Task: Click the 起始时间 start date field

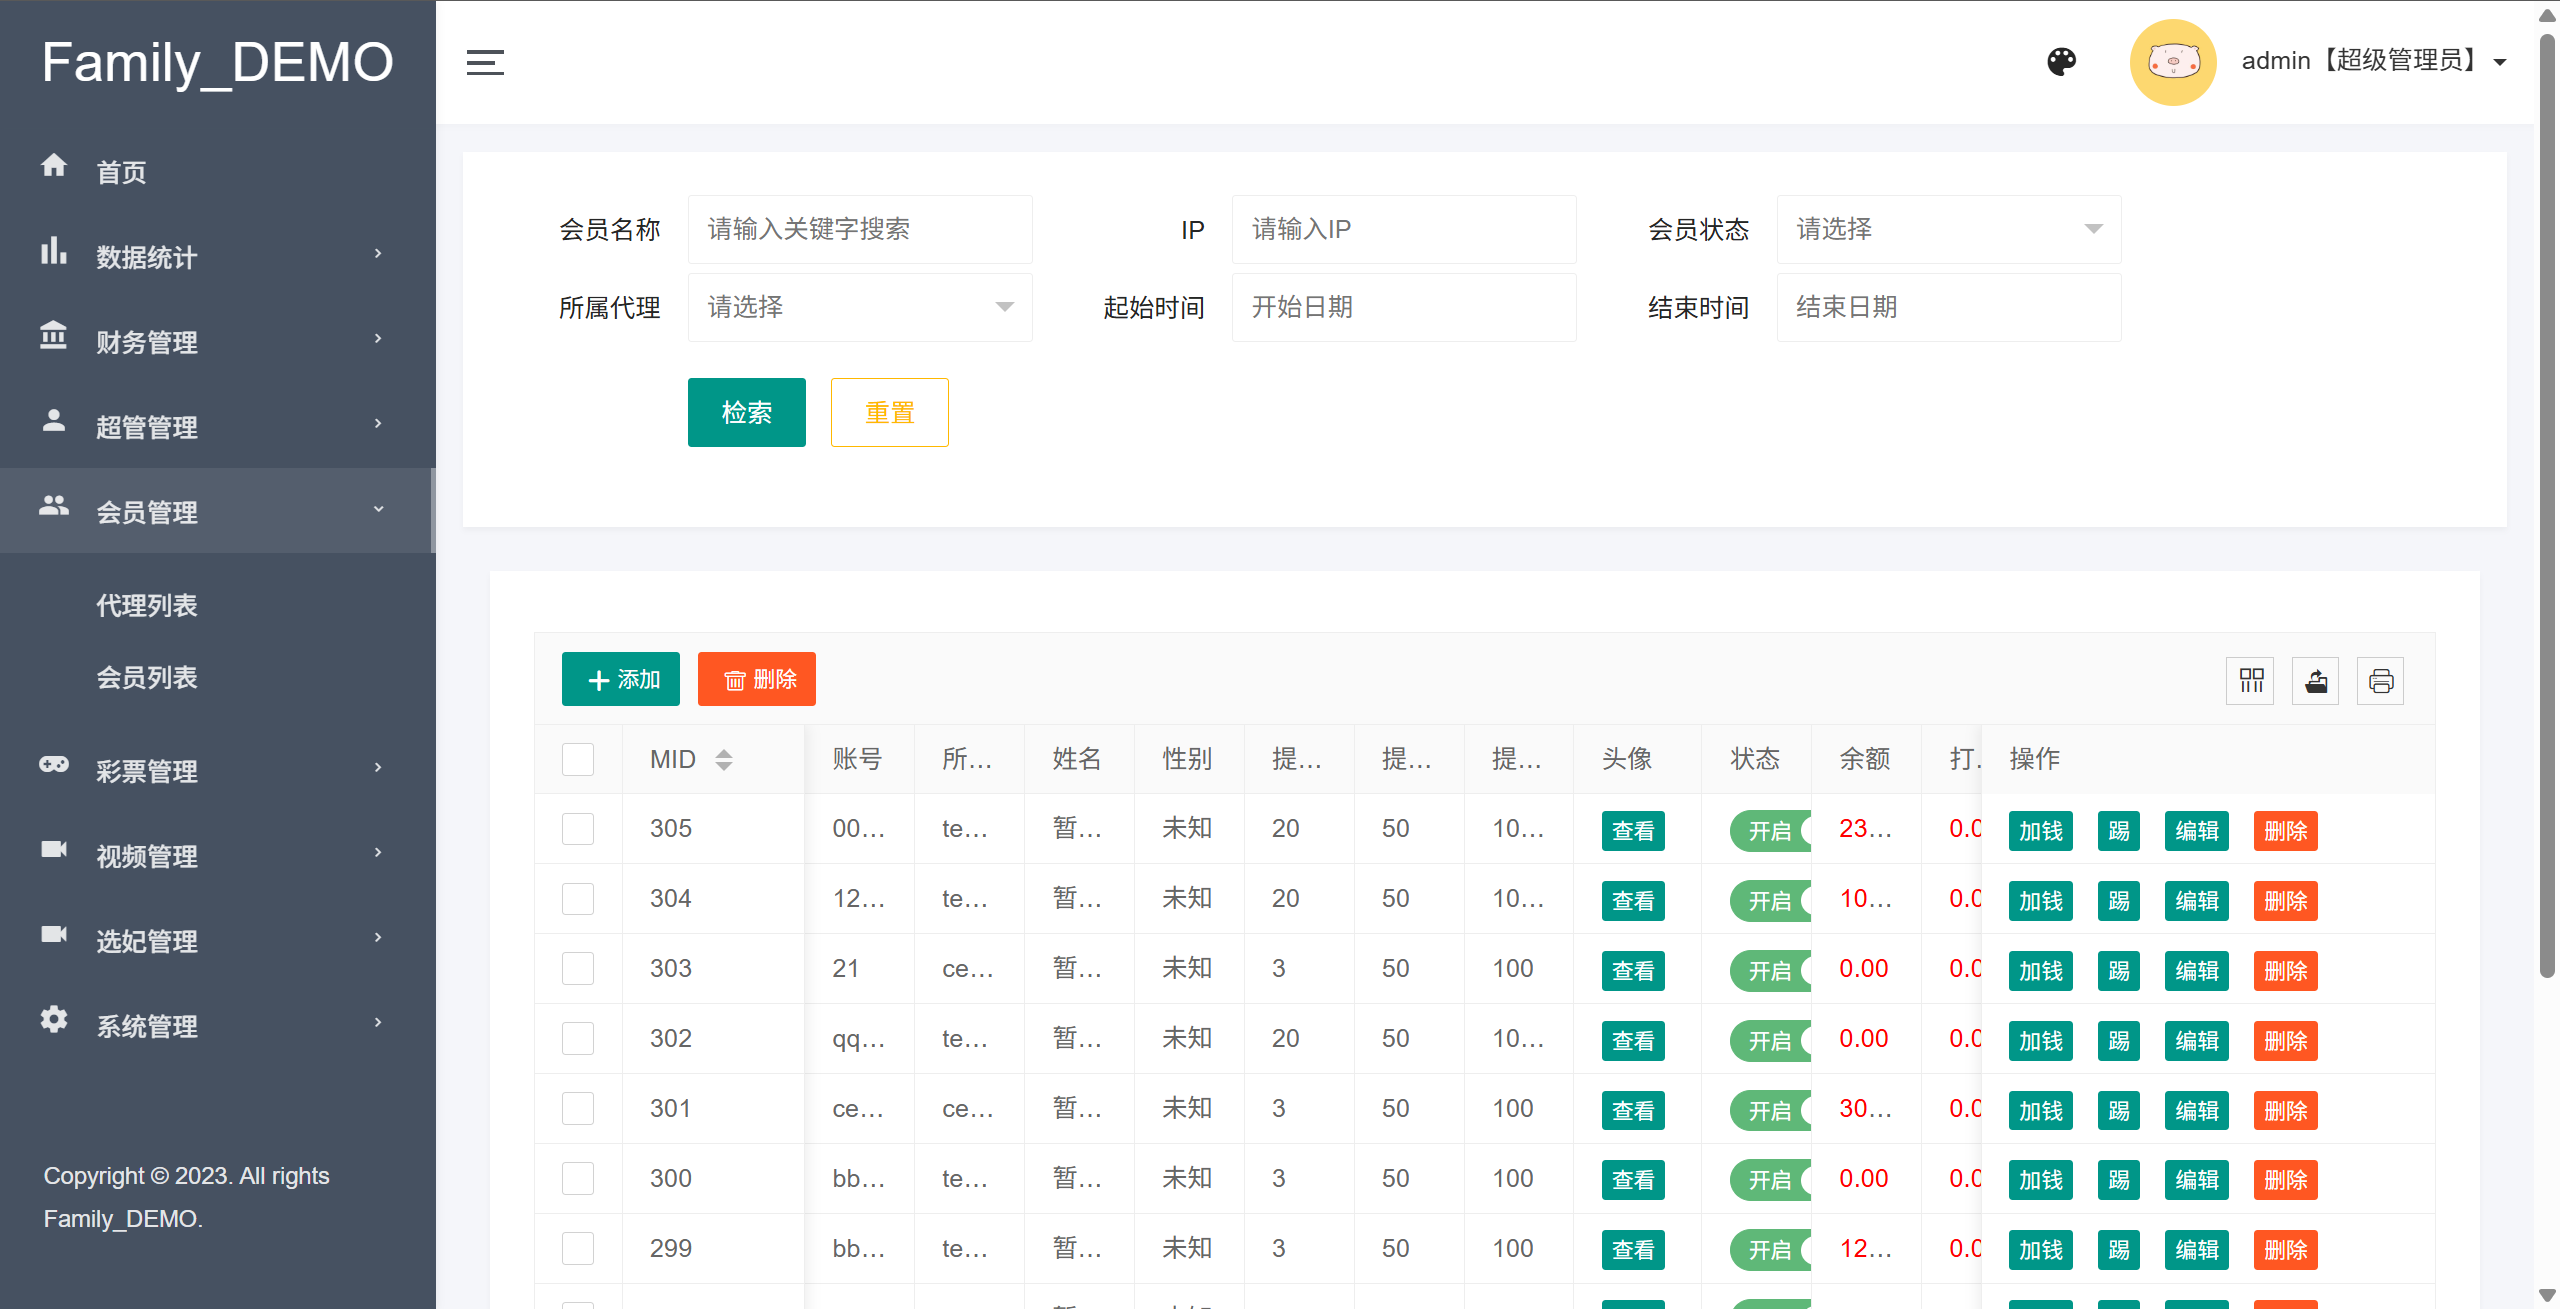Action: tap(1404, 307)
